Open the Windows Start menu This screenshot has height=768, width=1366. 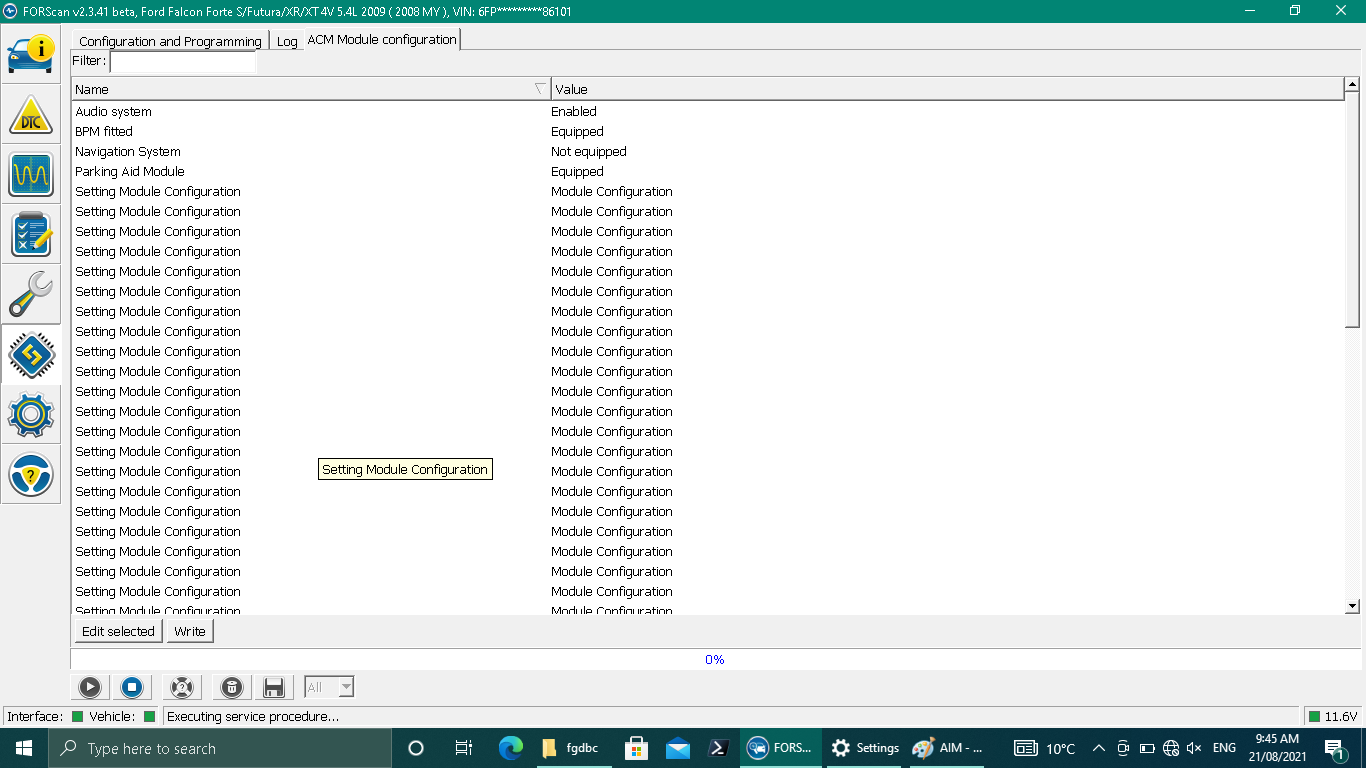click(x=24, y=748)
